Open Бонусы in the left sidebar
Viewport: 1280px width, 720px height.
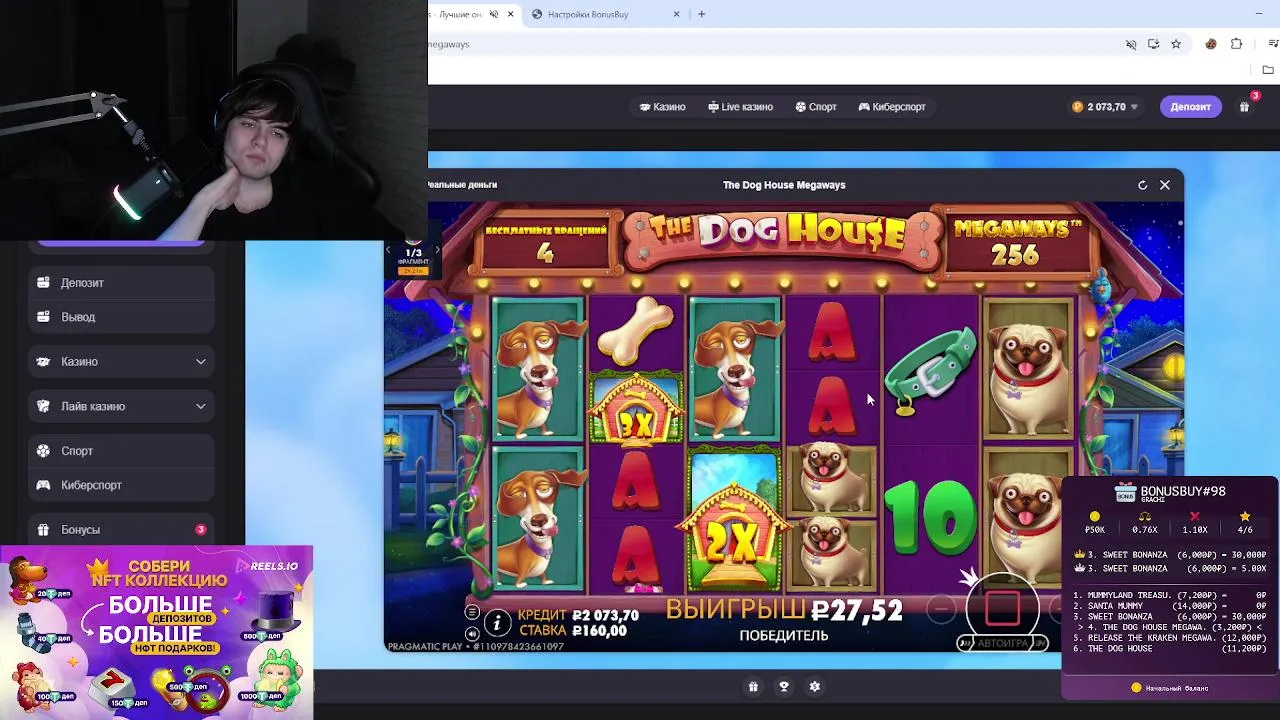pyautogui.click(x=121, y=530)
